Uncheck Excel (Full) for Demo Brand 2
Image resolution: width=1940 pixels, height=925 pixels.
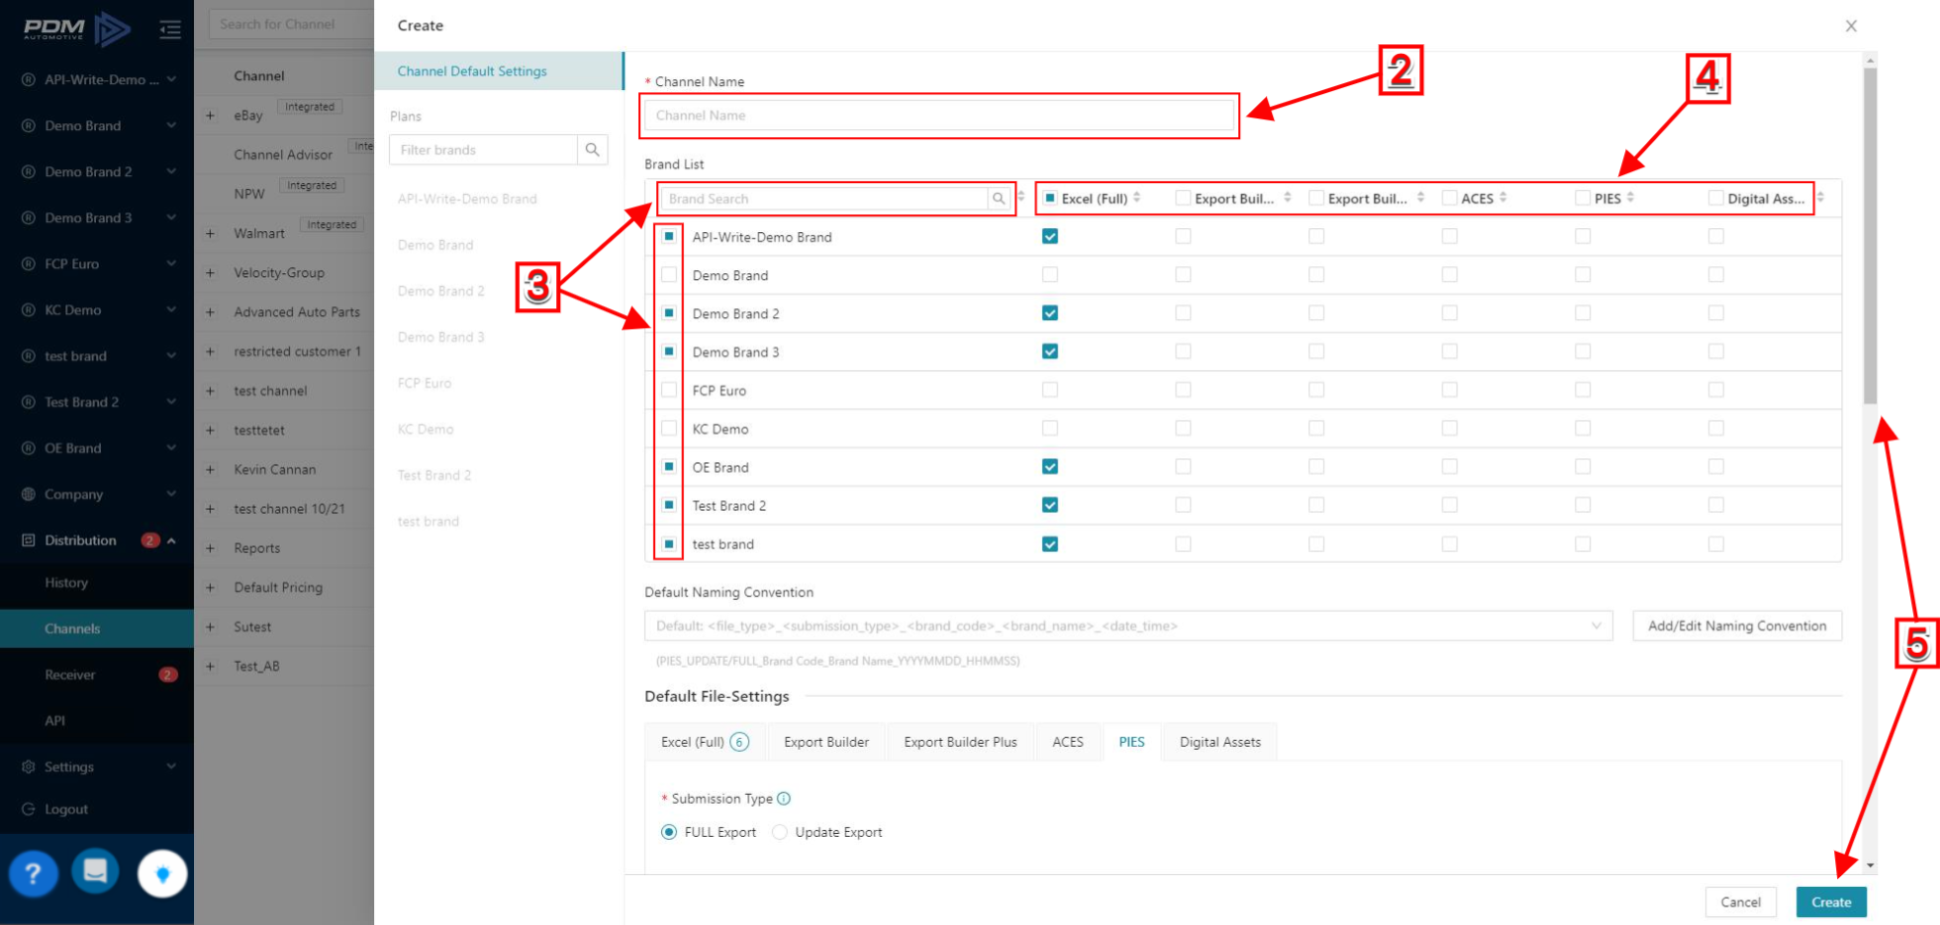click(1050, 313)
